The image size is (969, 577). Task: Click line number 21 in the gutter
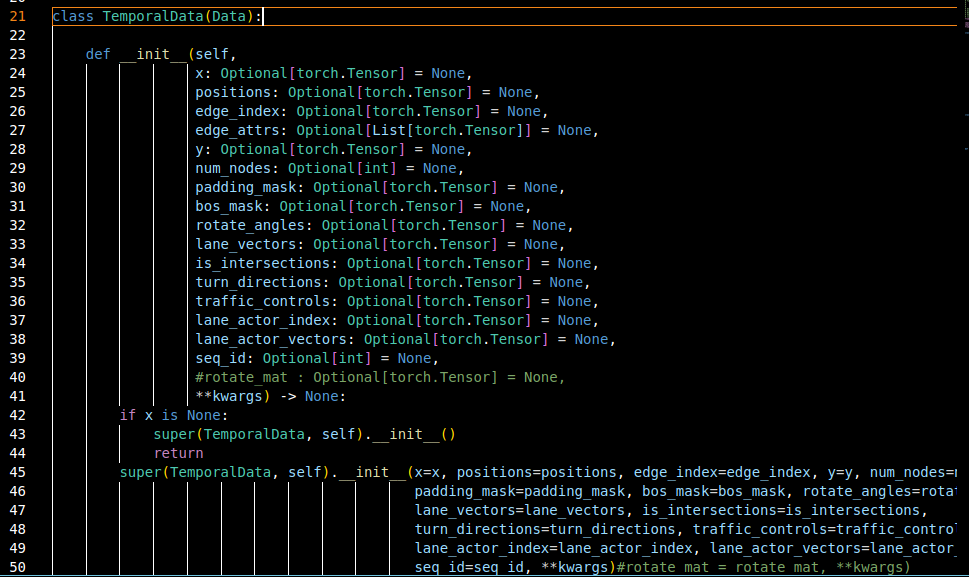point(17,16)
